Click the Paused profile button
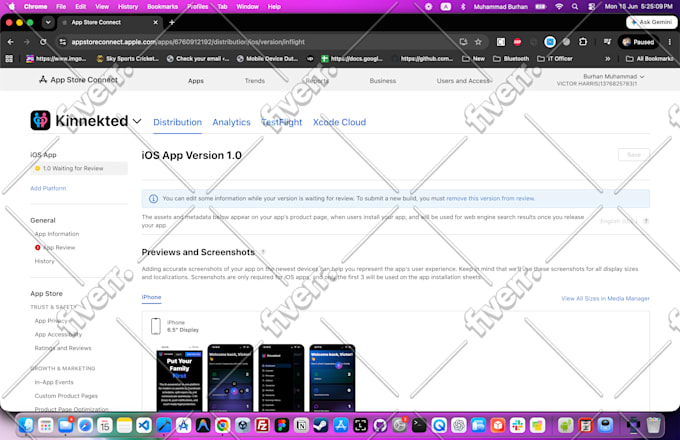This screenshot has height=440, width=680. 638,42
